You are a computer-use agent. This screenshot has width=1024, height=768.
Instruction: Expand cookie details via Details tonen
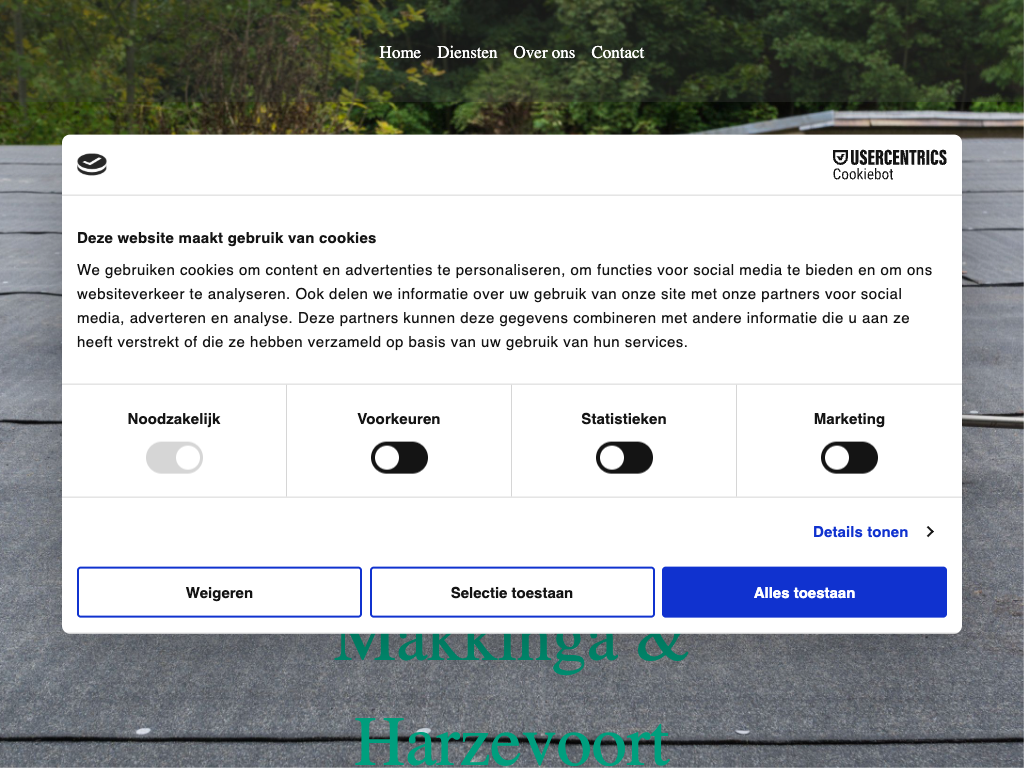tap(860, 532)
